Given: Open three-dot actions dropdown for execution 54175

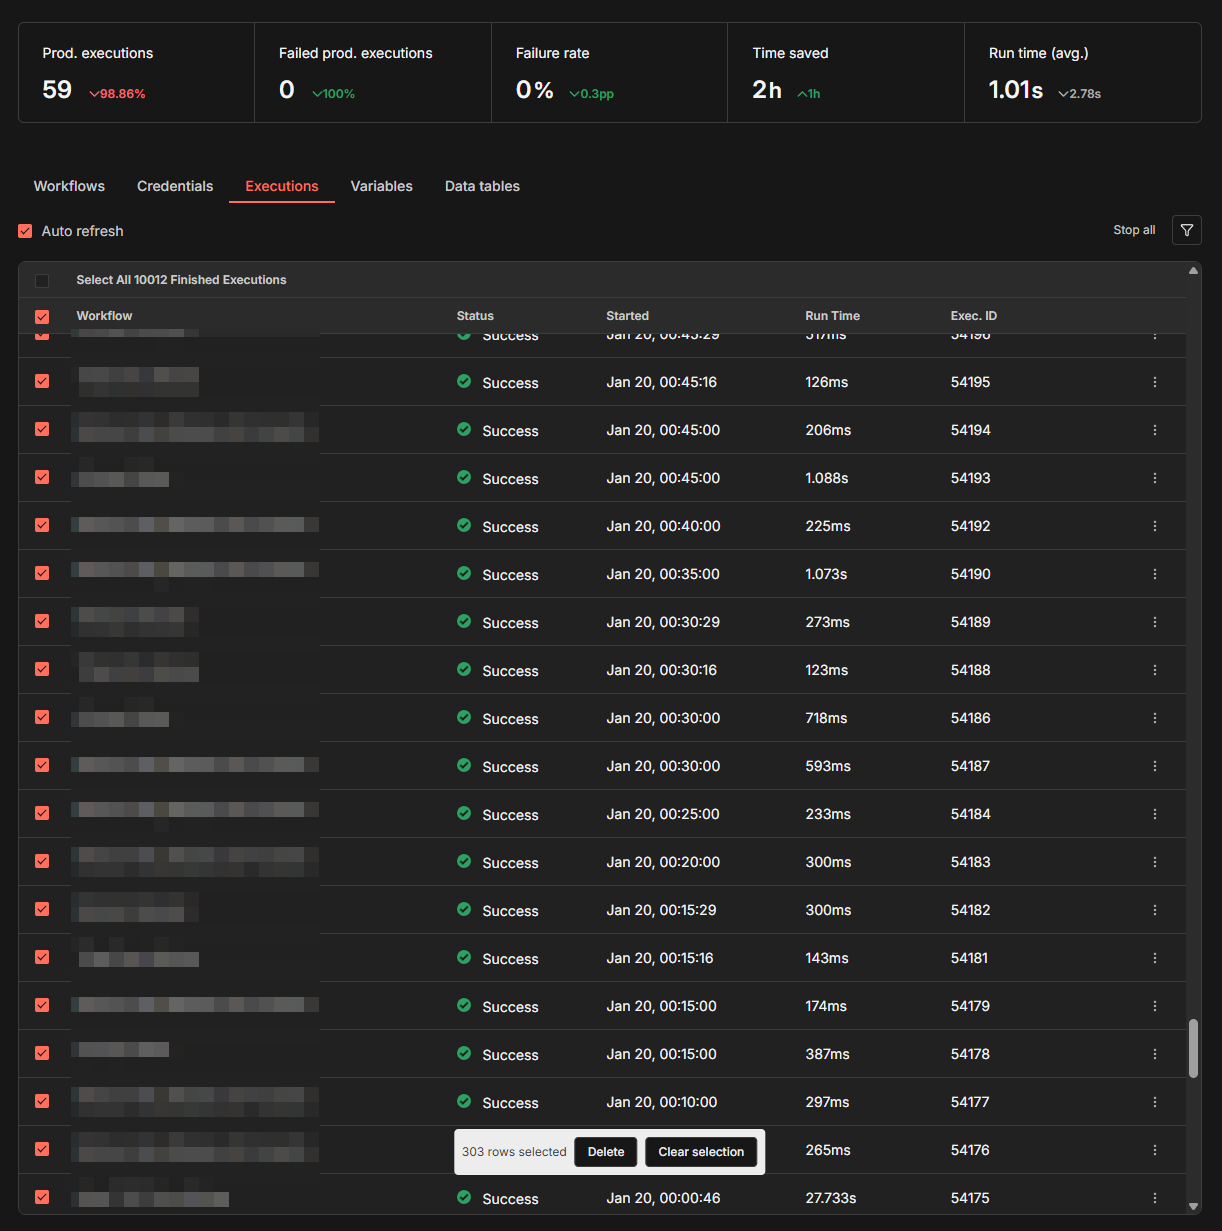Looking at the screenshot, I should (x=1154, y=1198).
